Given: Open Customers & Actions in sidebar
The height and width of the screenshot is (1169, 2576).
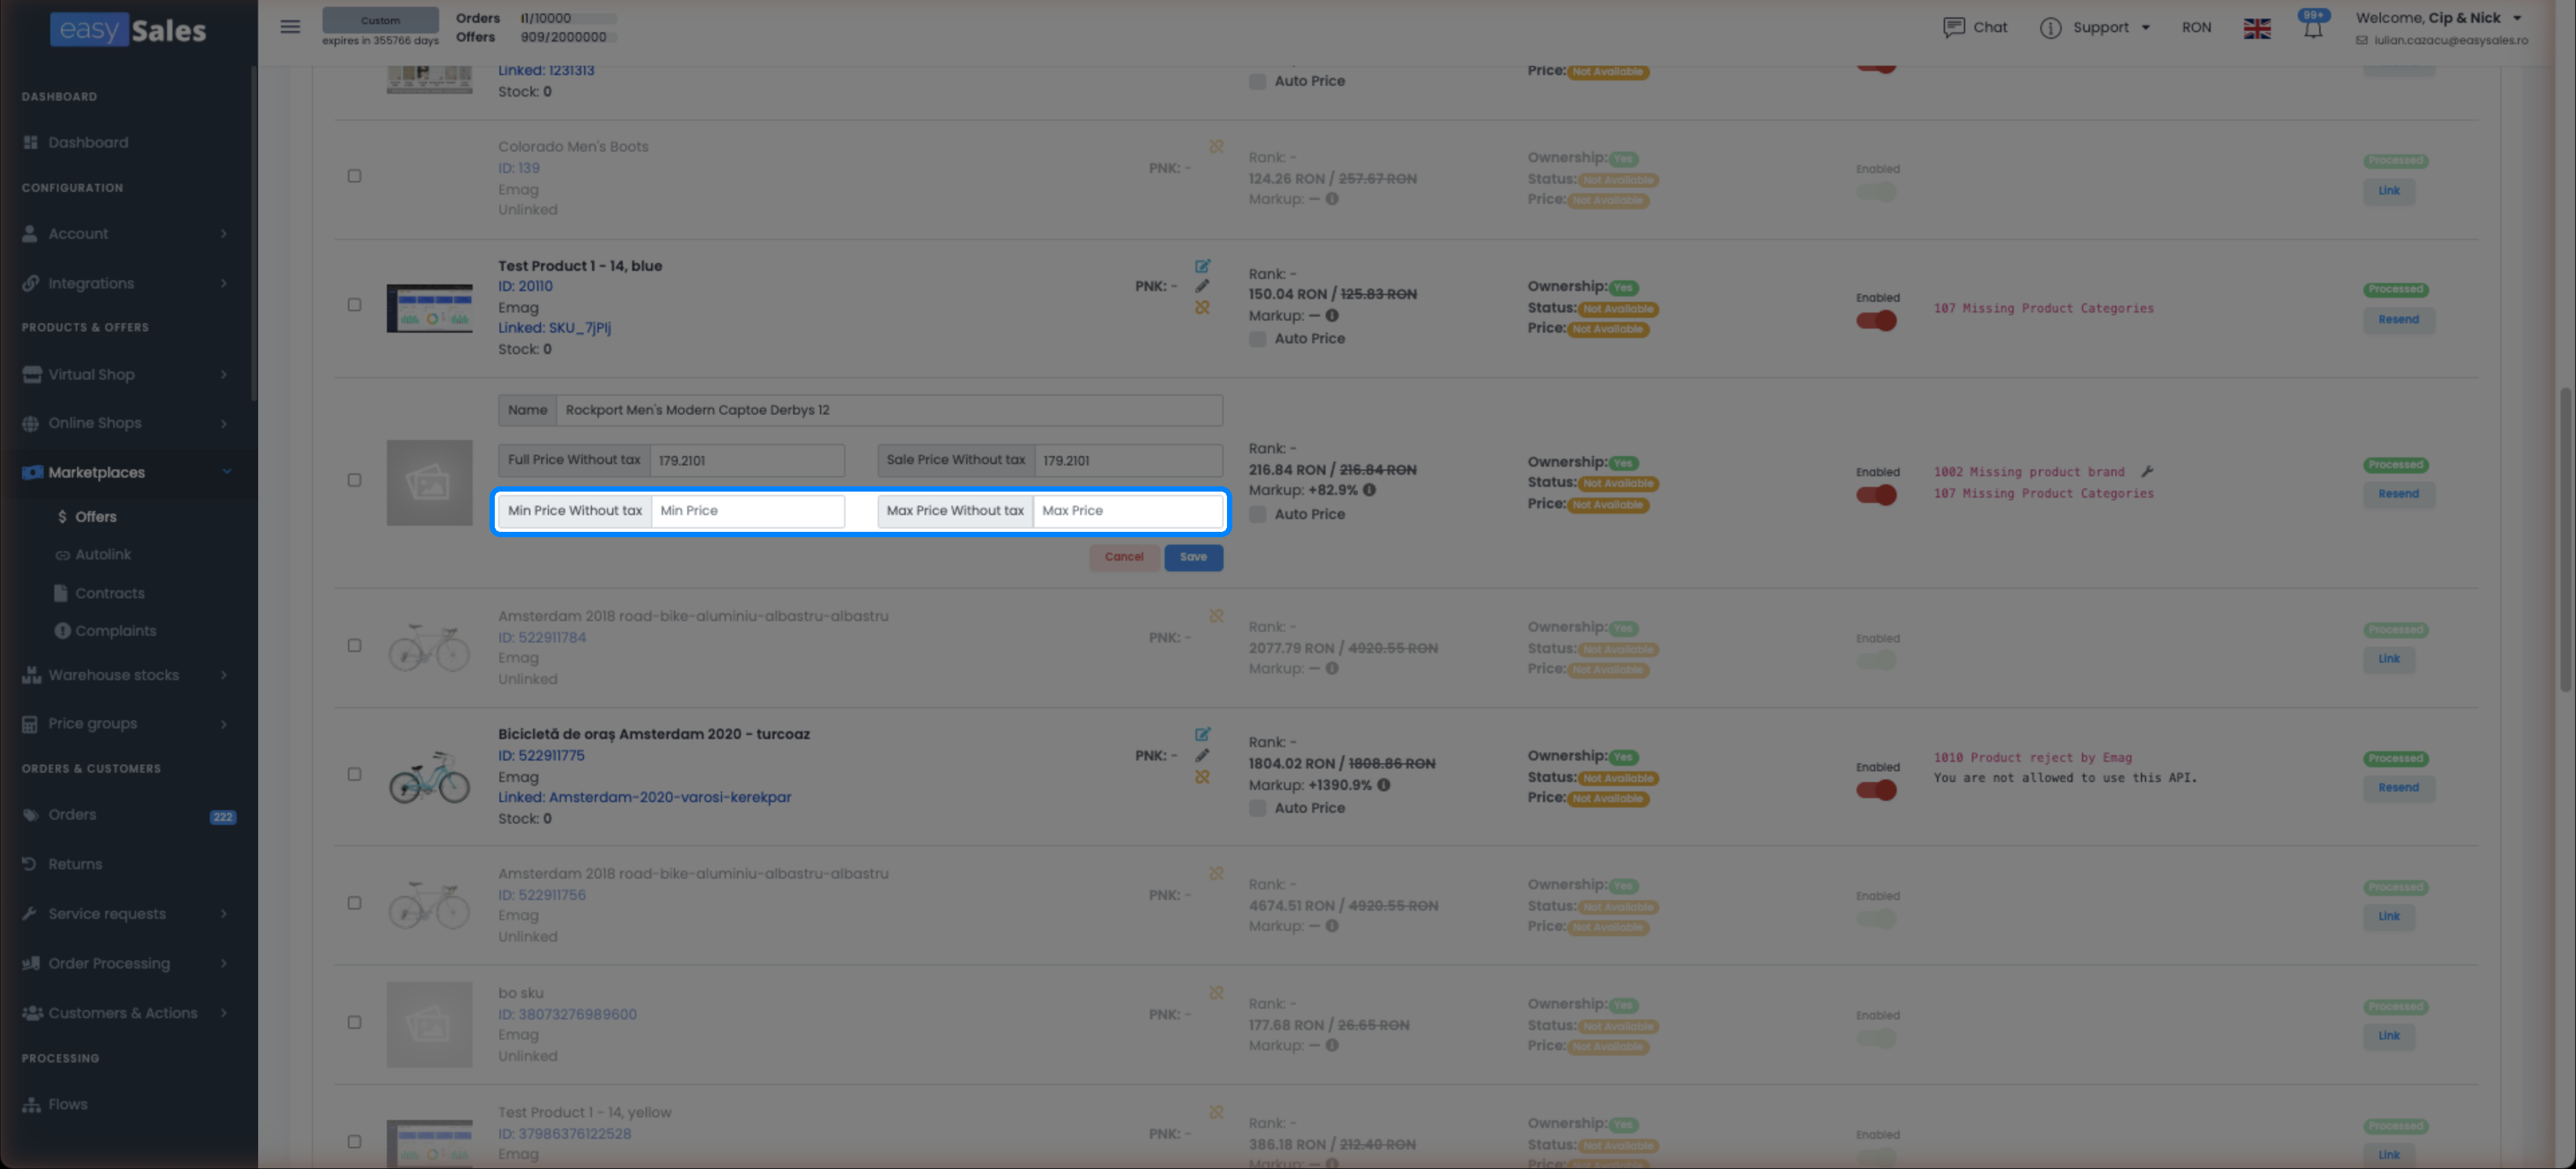Looking at the screenshot, I should pyautogui.click(x=127, y=1013).
